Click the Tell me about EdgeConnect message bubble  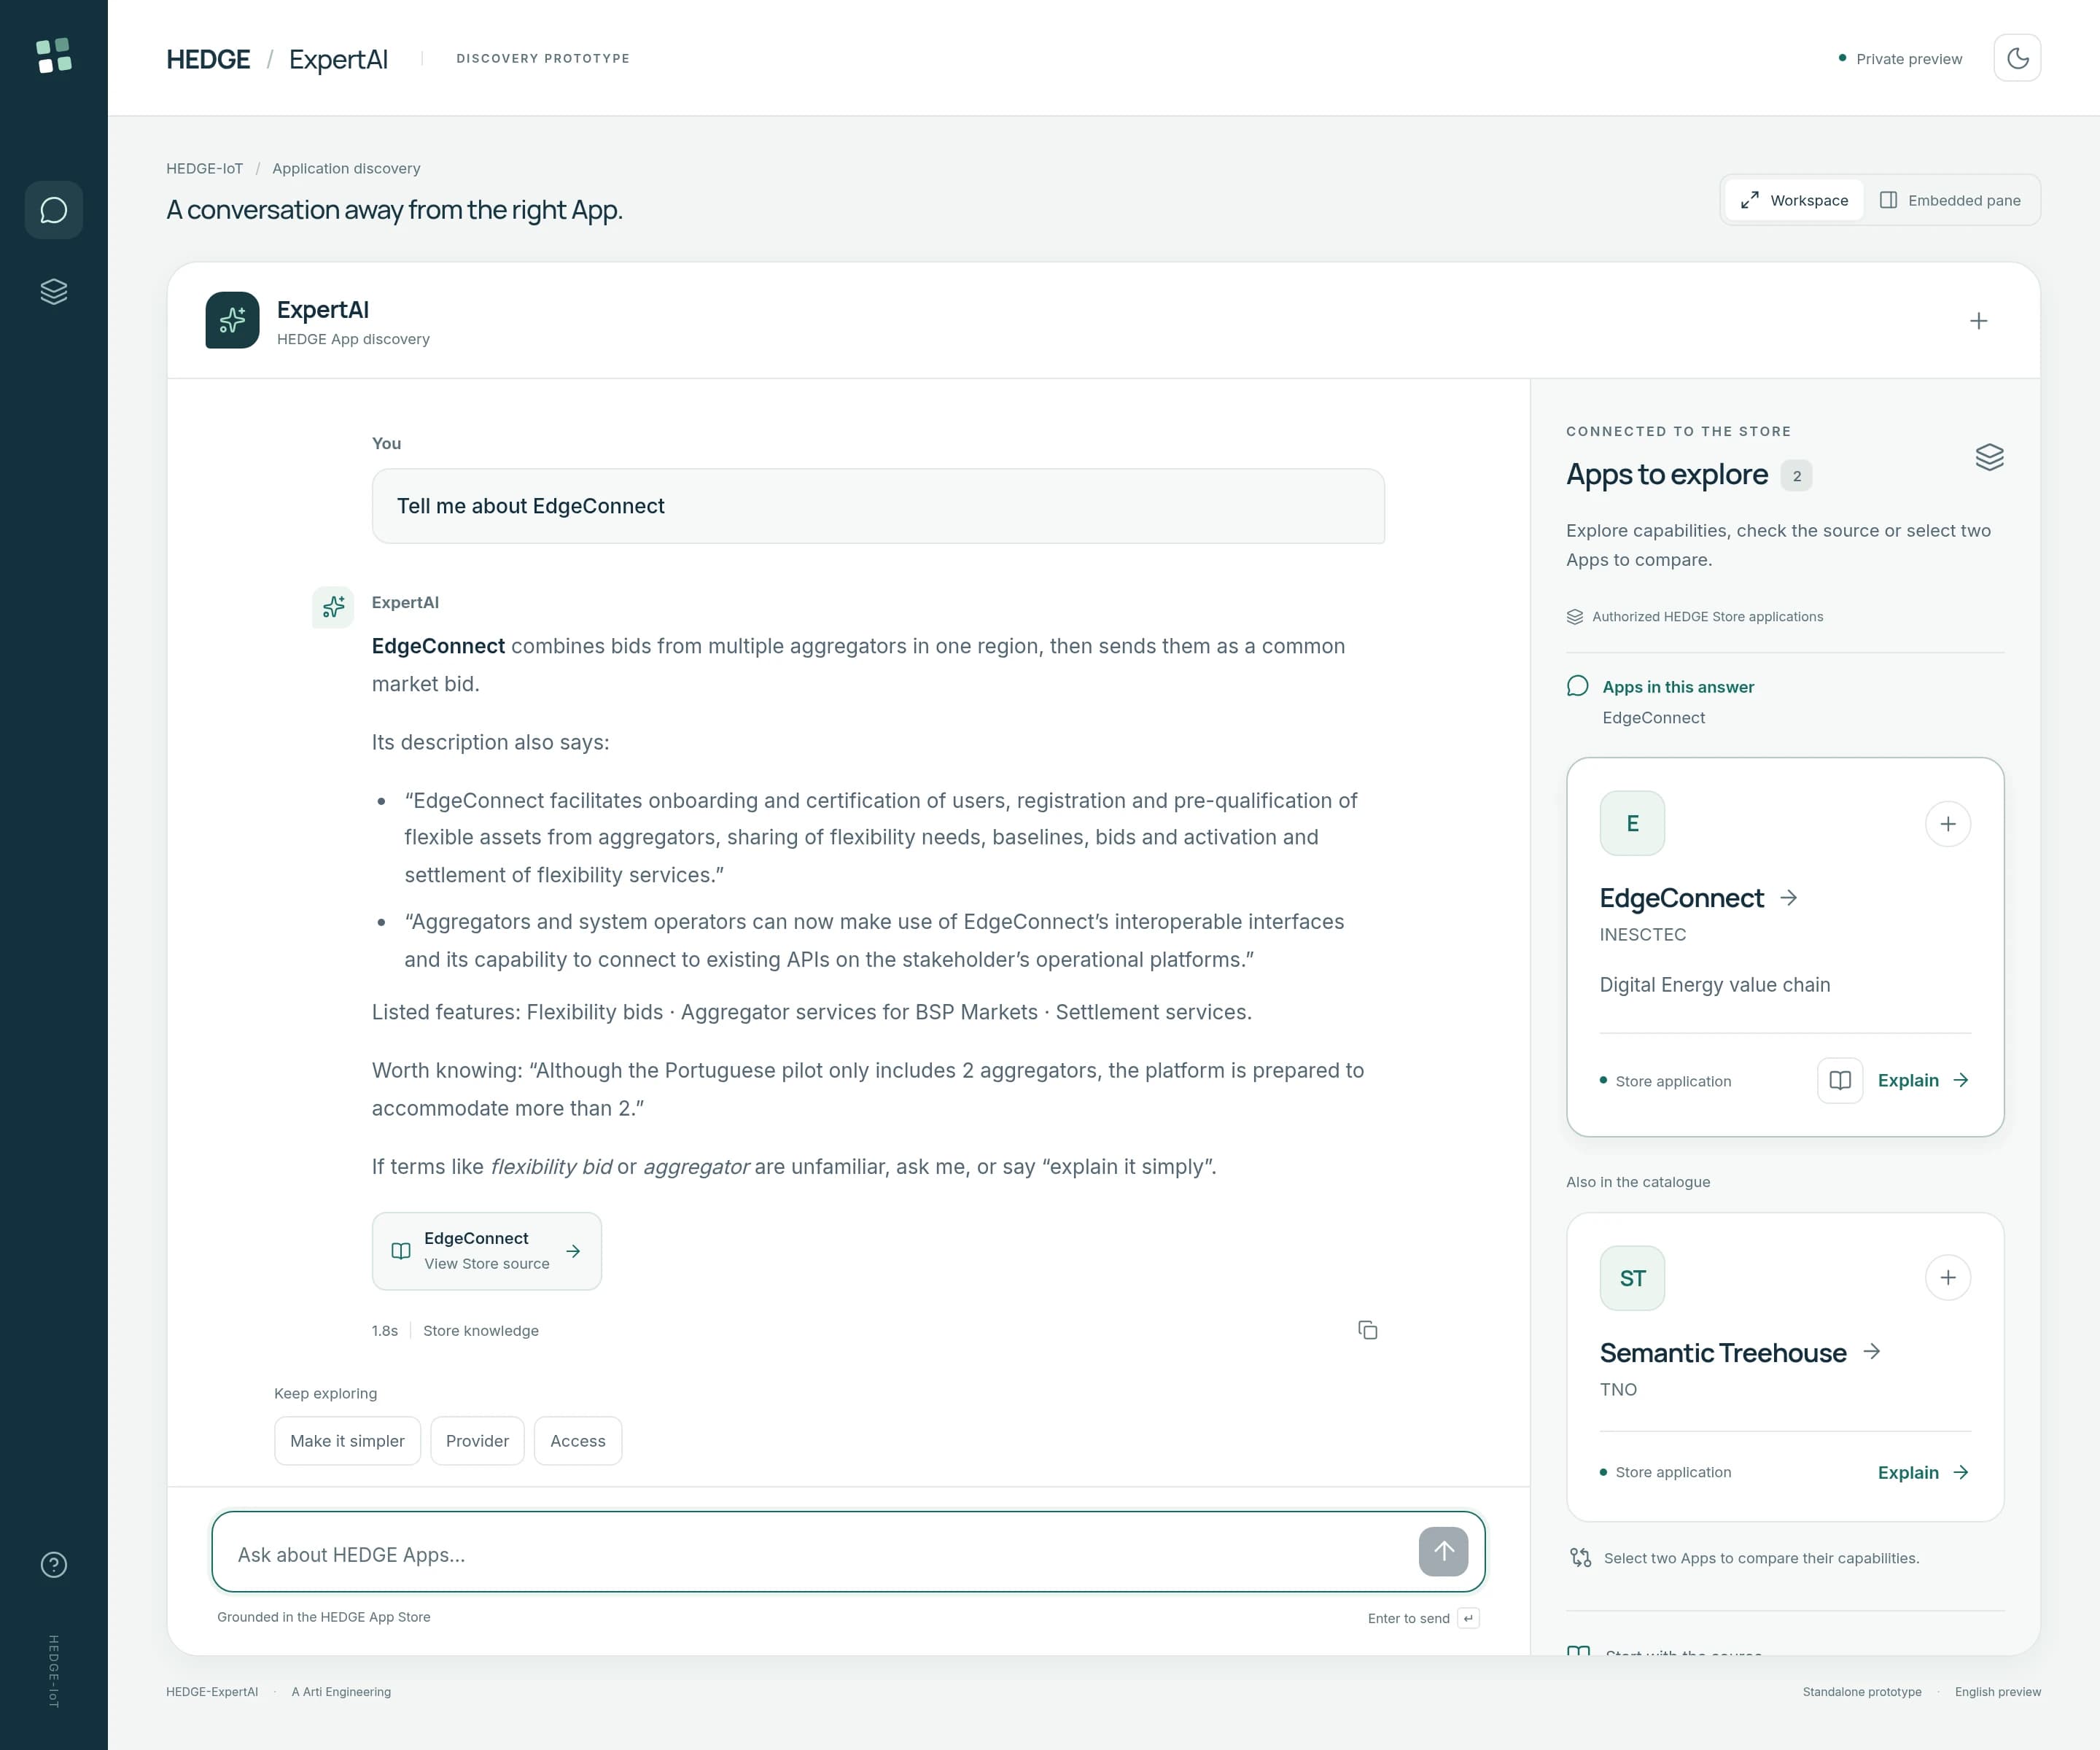pos(878,506)
